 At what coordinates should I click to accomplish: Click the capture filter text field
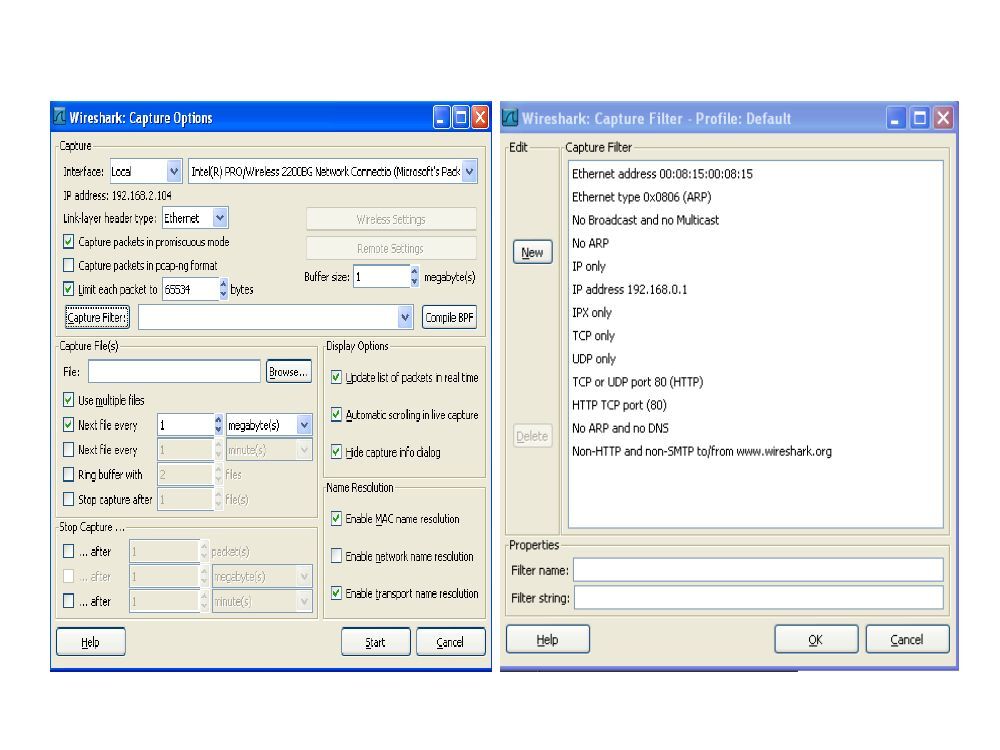coord(268,317)
